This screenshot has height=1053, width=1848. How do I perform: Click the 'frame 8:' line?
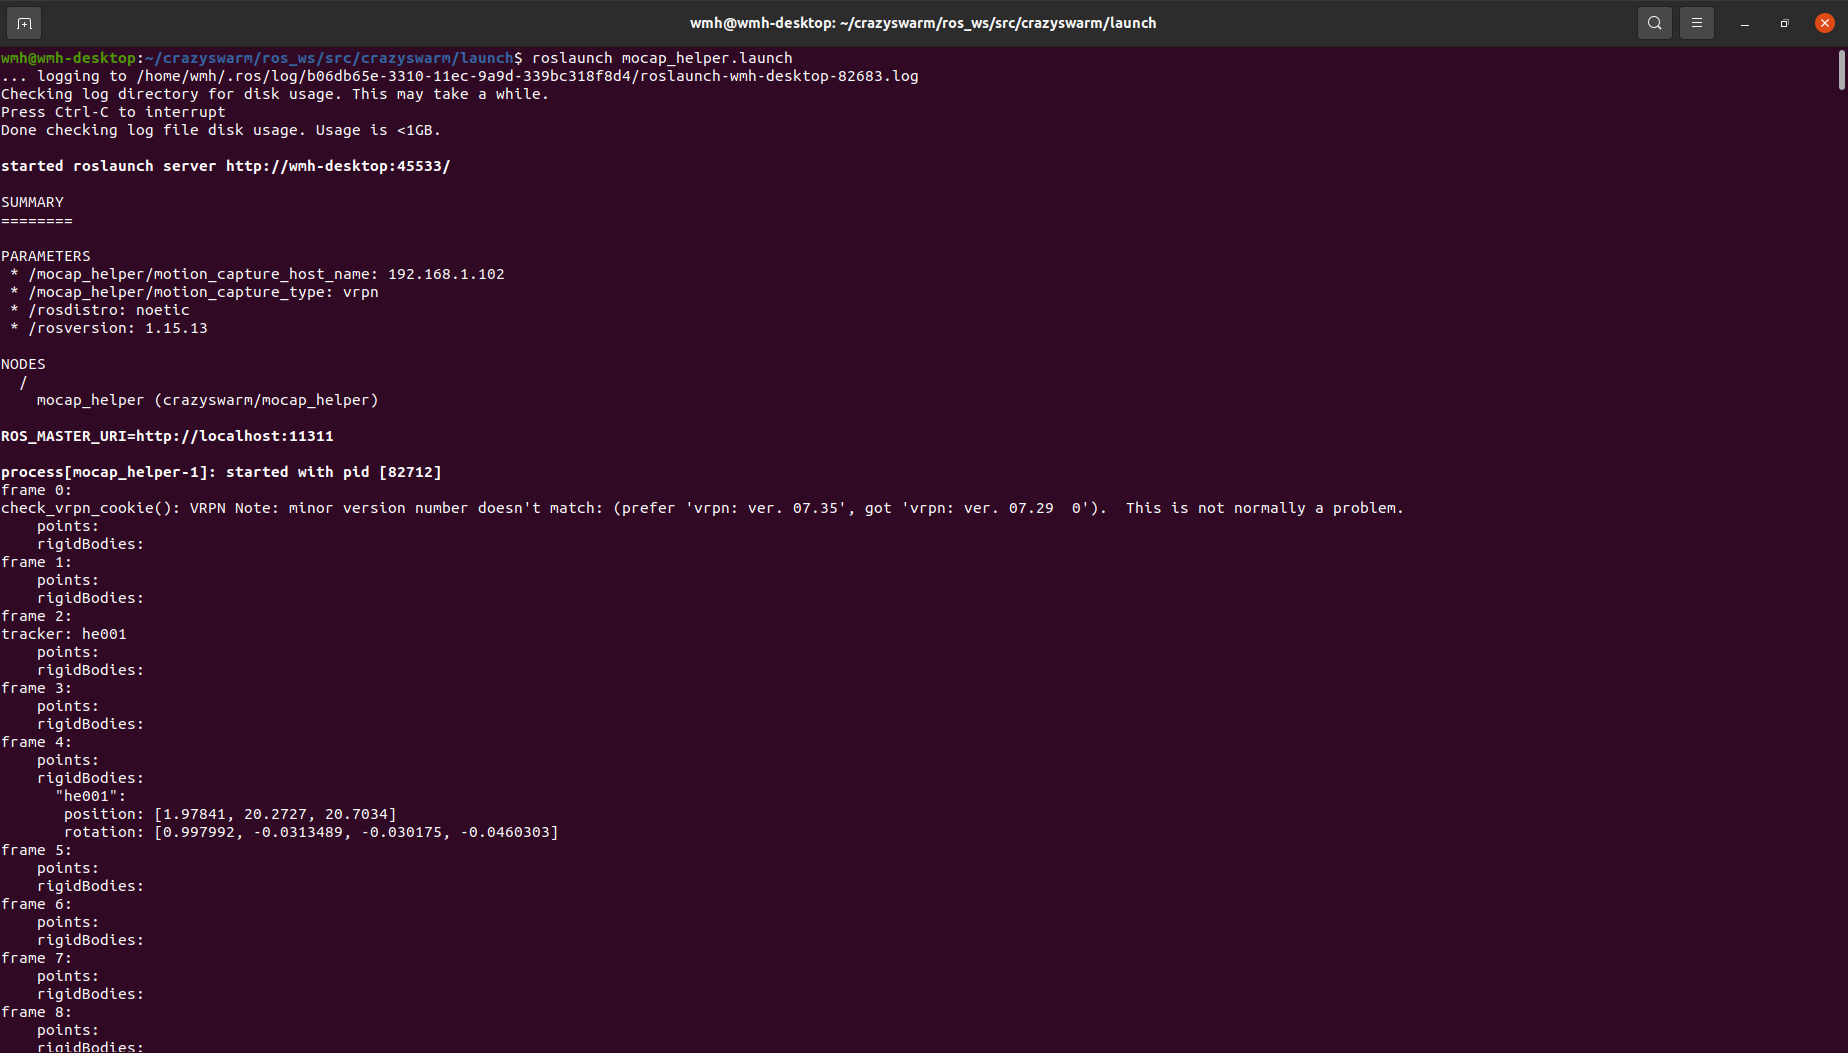(x=36, y=1012)
